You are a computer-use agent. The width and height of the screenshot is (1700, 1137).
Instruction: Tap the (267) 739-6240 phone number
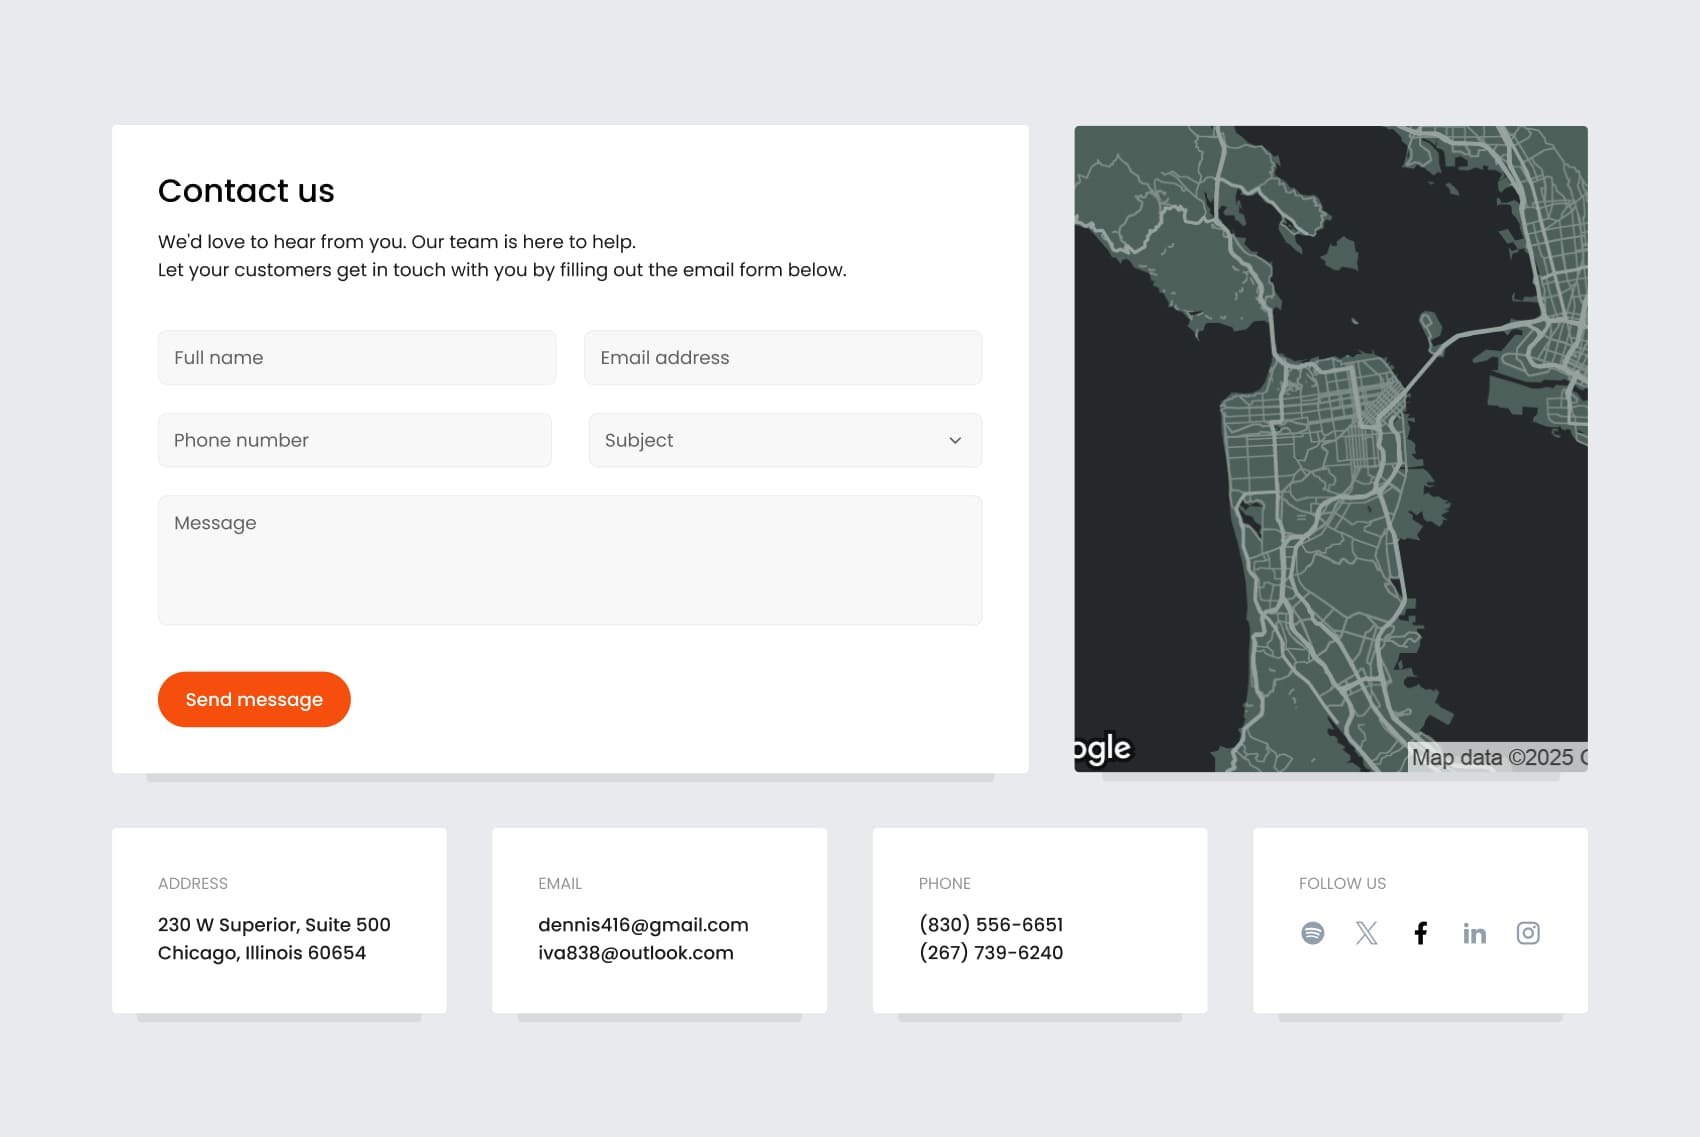pyautogui.click(x=990, y=953)
